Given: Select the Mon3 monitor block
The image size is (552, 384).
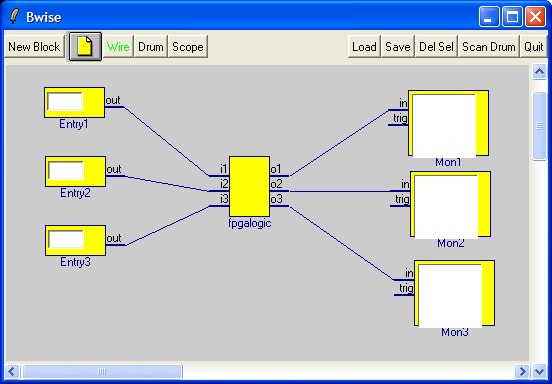Looking at the screenshot, I should coord(454,293).
